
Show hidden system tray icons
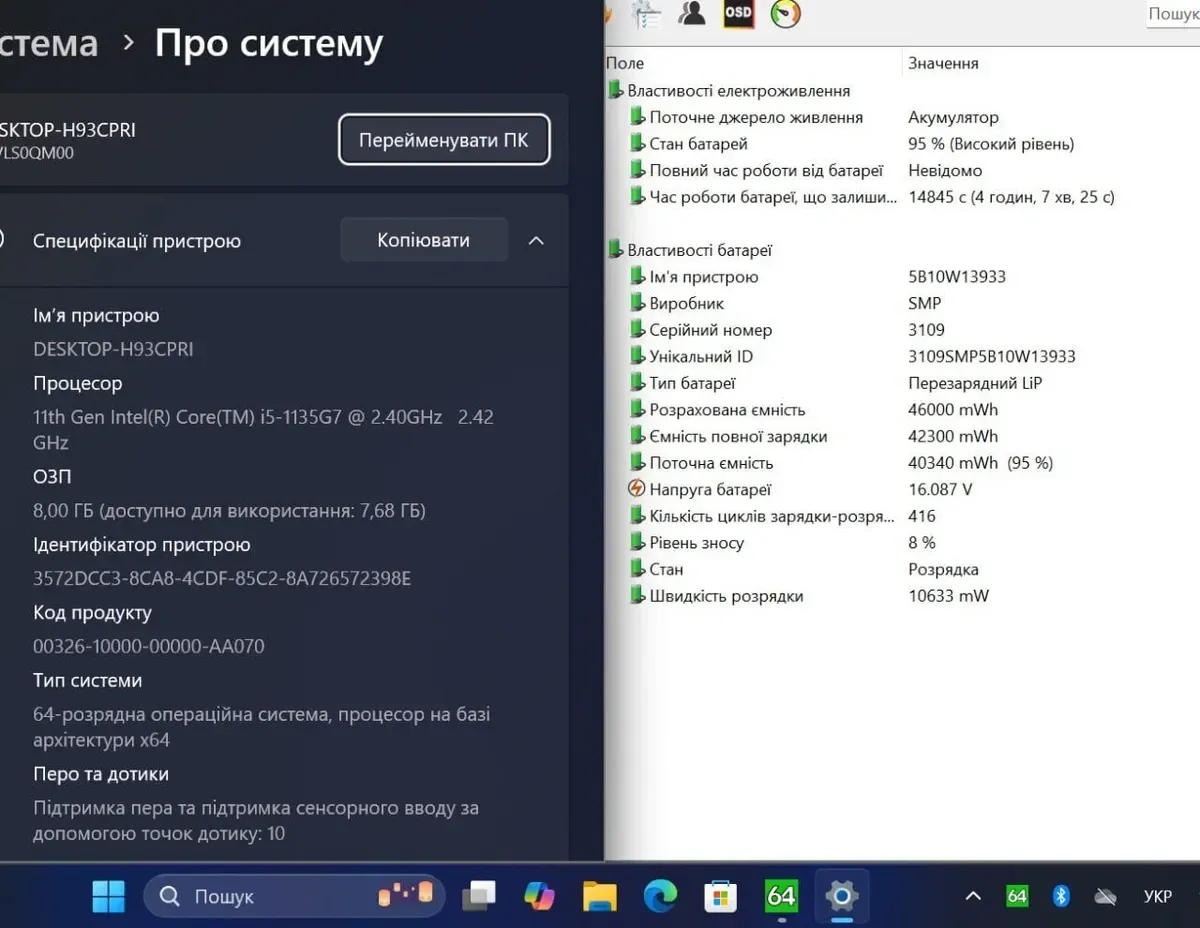pos(973,896)
